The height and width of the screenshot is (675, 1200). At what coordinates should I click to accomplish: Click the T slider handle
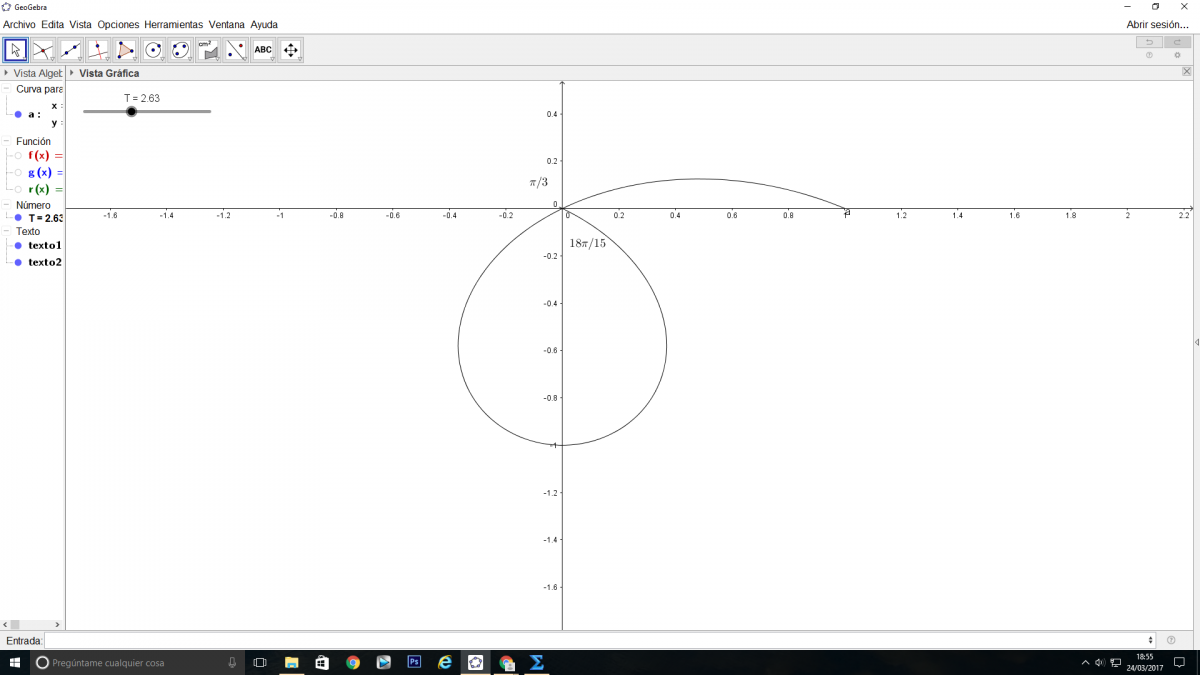(132, 112)
